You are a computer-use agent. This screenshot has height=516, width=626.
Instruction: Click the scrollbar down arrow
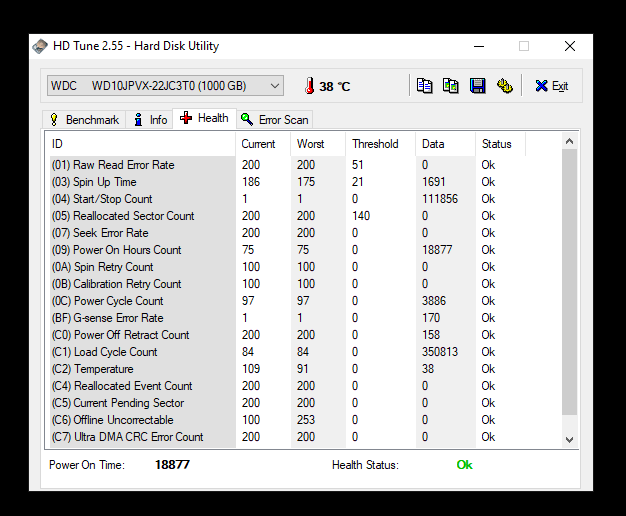(570, 440)
